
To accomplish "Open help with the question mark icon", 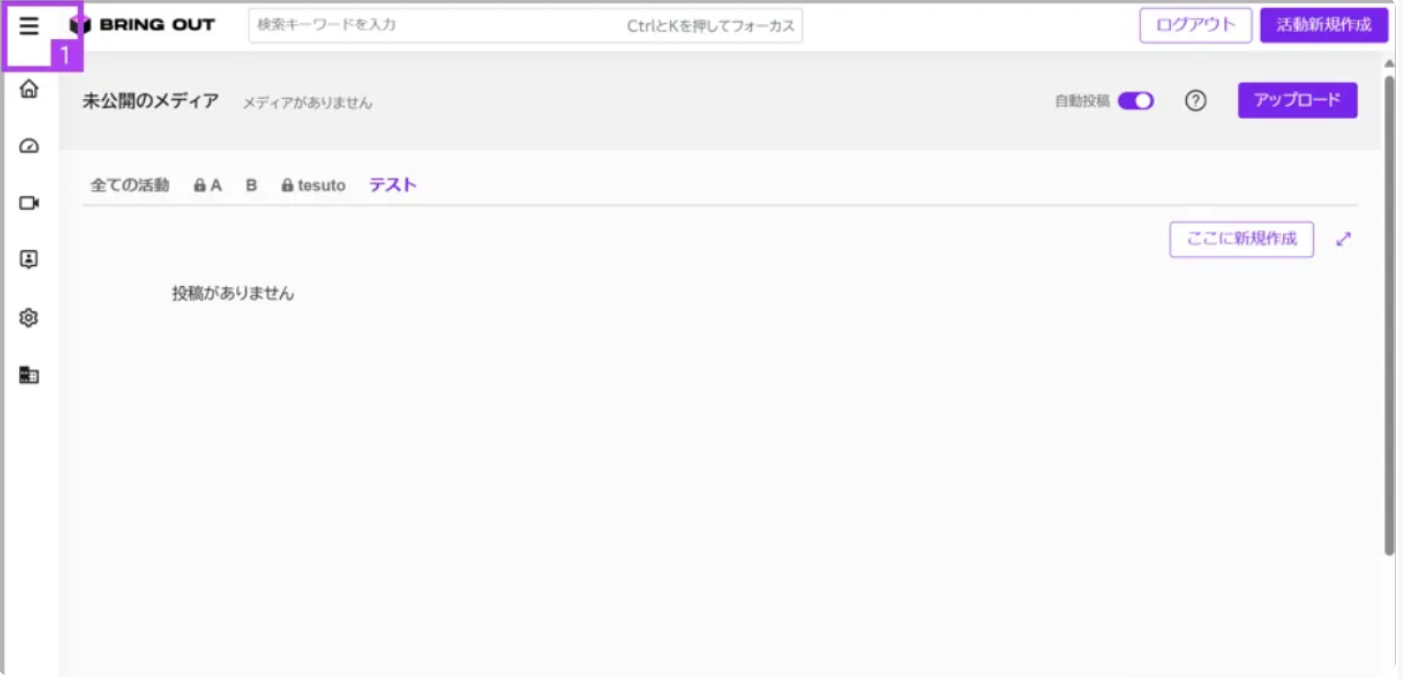I will coord(1196,101).
